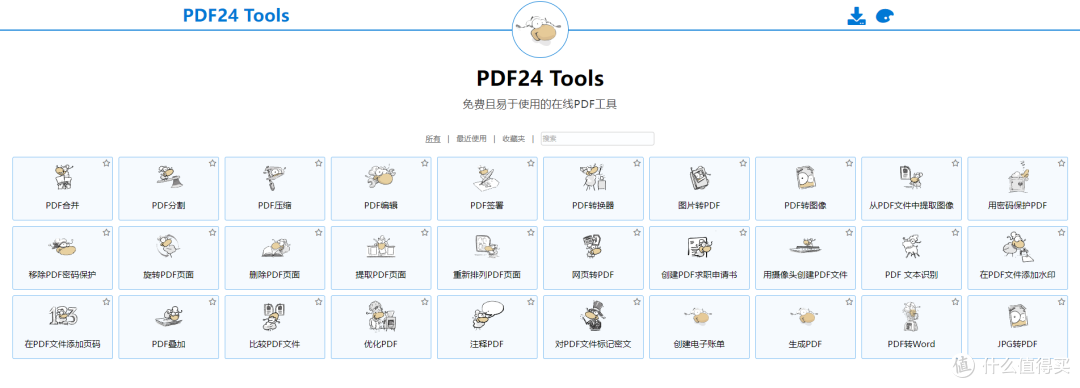This screenshot has height=388, width=1080.
Task: Open the PDF叠加 tool icon
Action: point(169,316)
